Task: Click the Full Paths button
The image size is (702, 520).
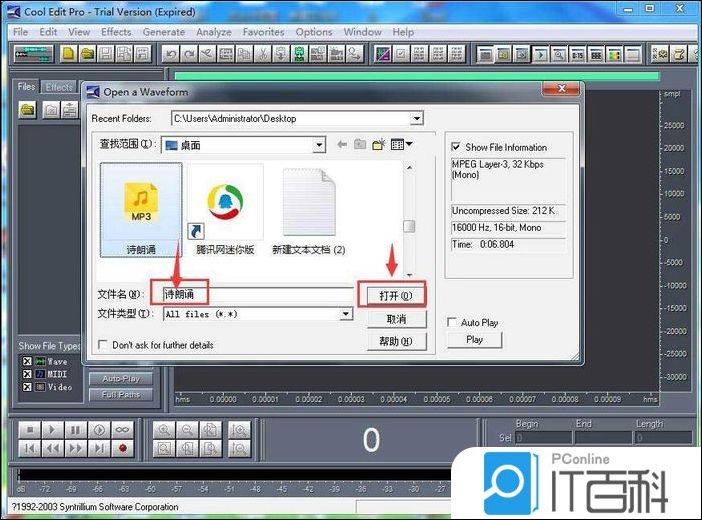Action: pyautogui.click(x=121, y=395)
